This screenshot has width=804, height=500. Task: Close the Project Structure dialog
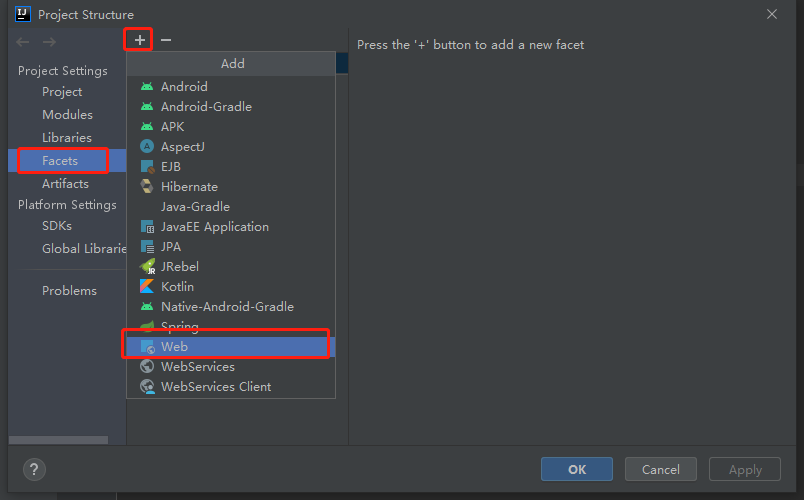772,14
